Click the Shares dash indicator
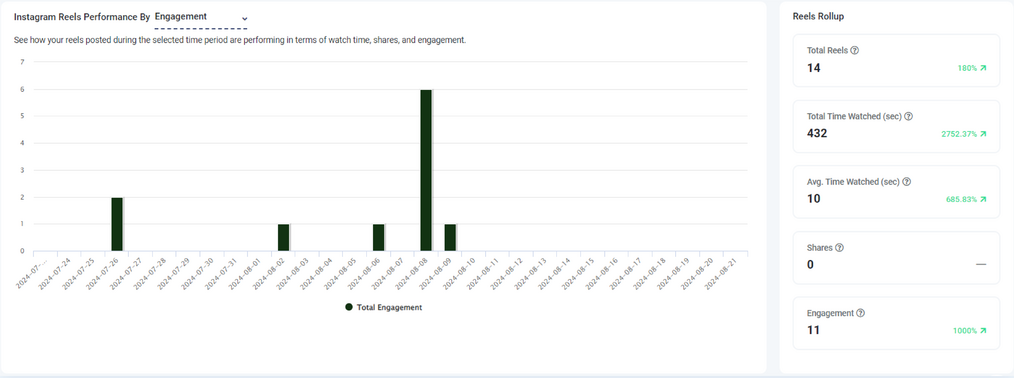Screen dimensions: 1014x378 (981, 265)
